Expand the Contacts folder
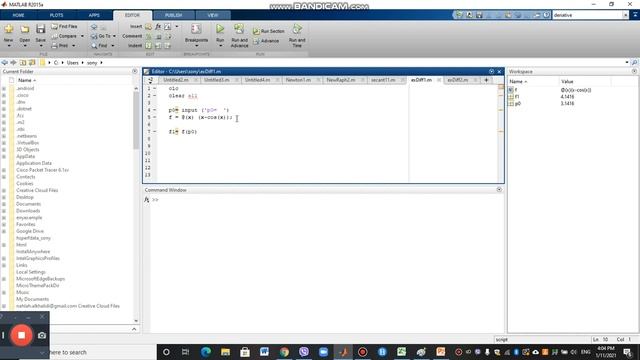The height and width of the screenshot is (360, 640). (4, 177)
